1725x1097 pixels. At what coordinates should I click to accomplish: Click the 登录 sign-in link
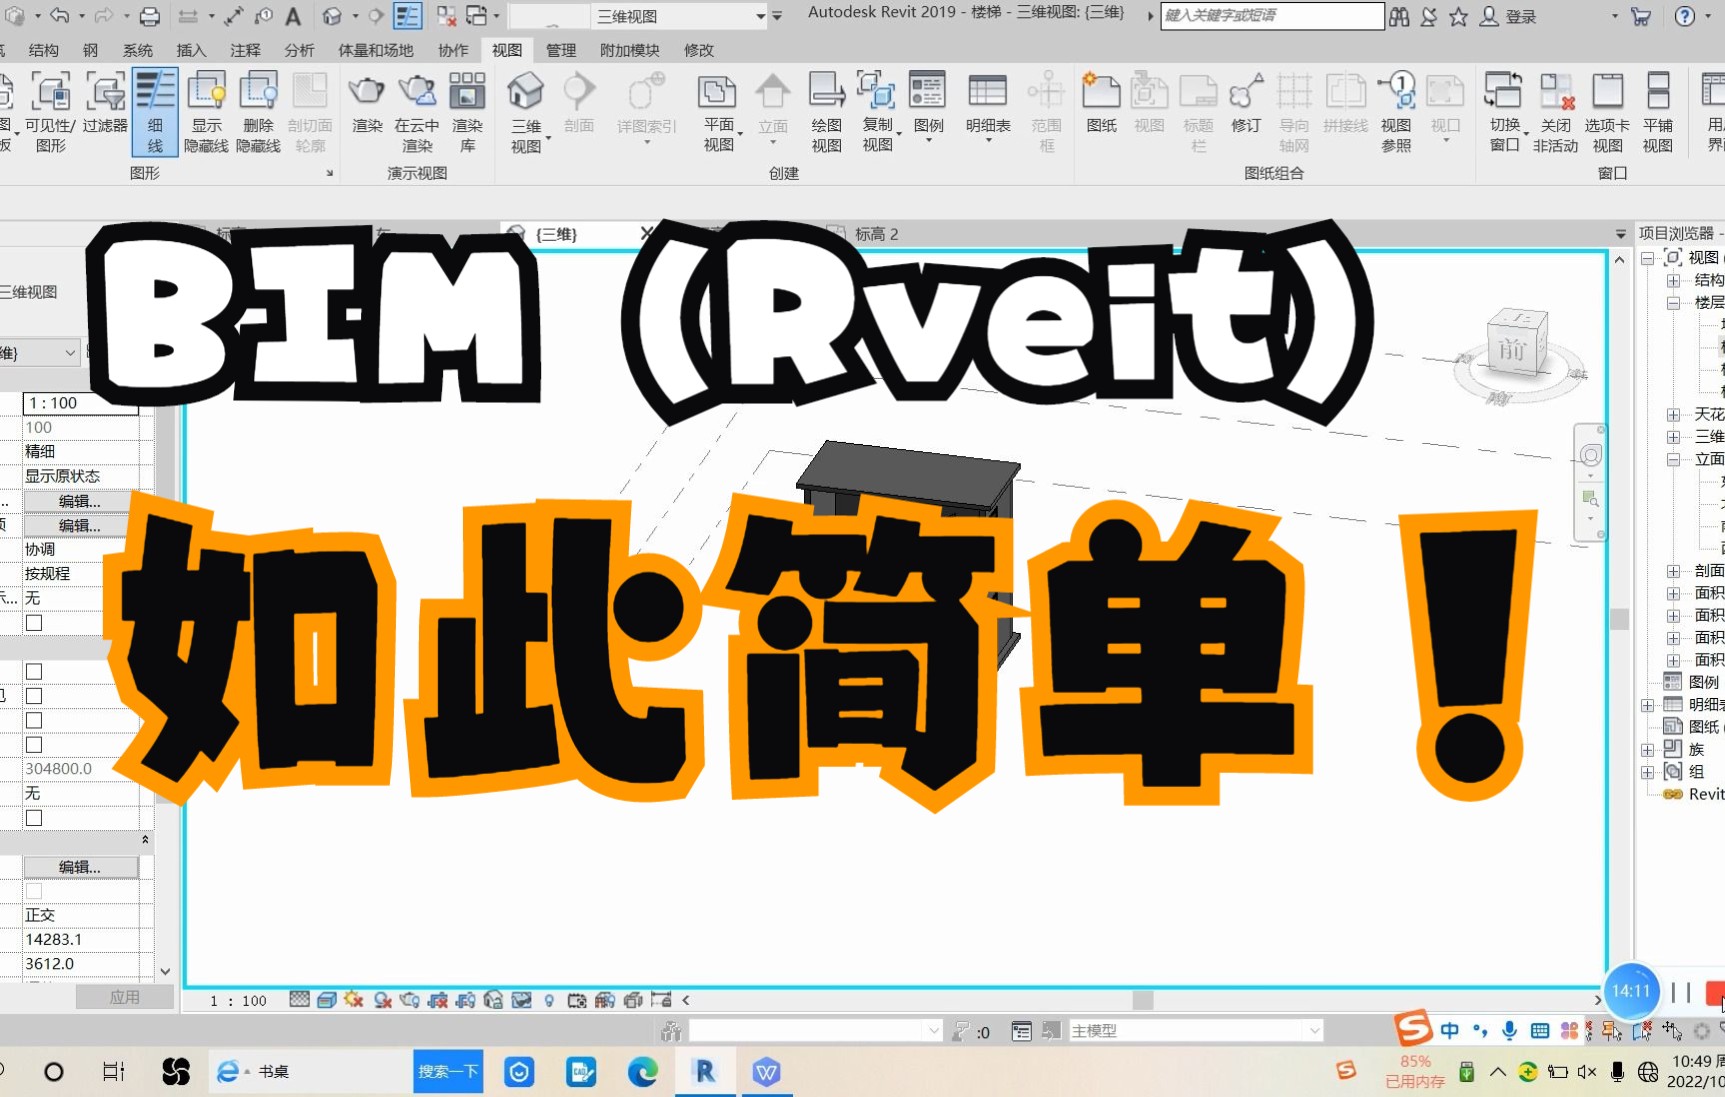1521,16
